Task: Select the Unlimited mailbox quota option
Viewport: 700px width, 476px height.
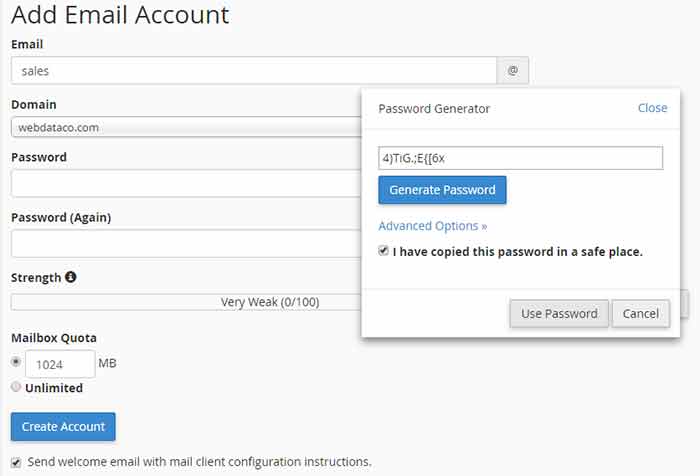Action: 16,387
